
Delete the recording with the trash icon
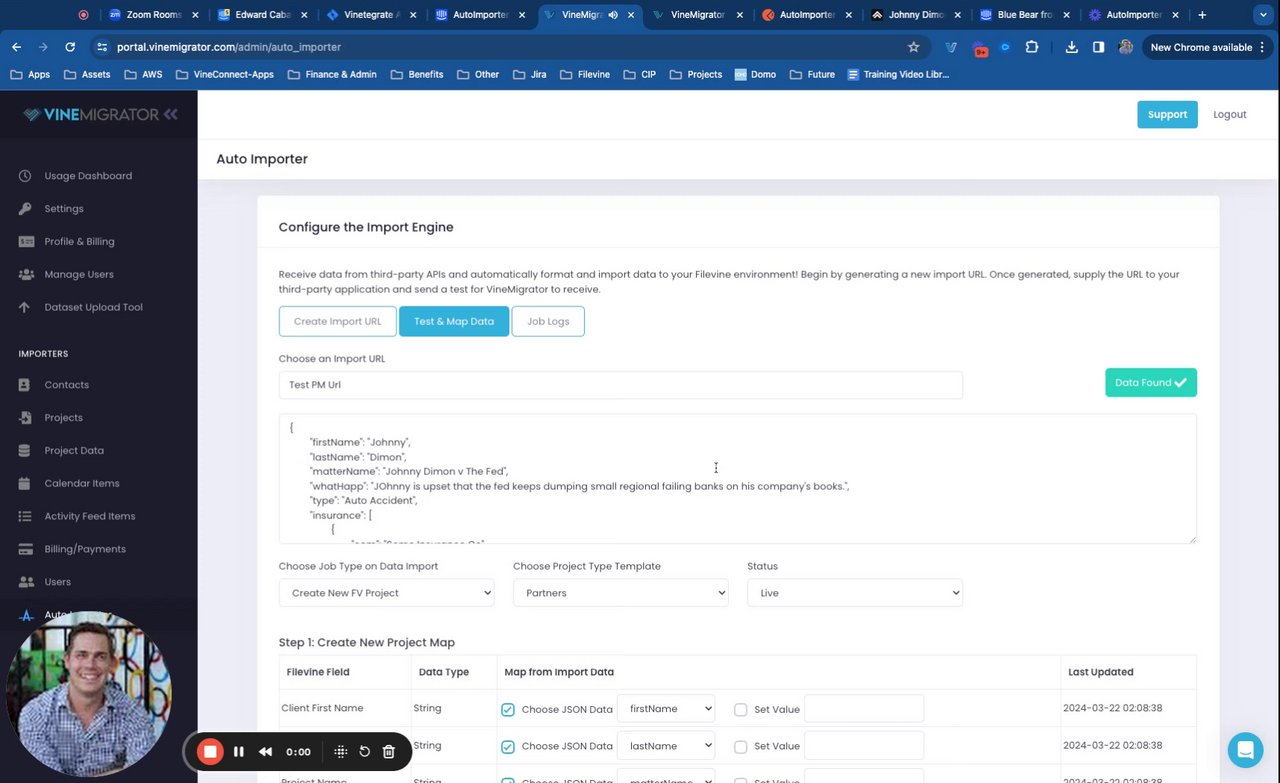click(389, 752)
